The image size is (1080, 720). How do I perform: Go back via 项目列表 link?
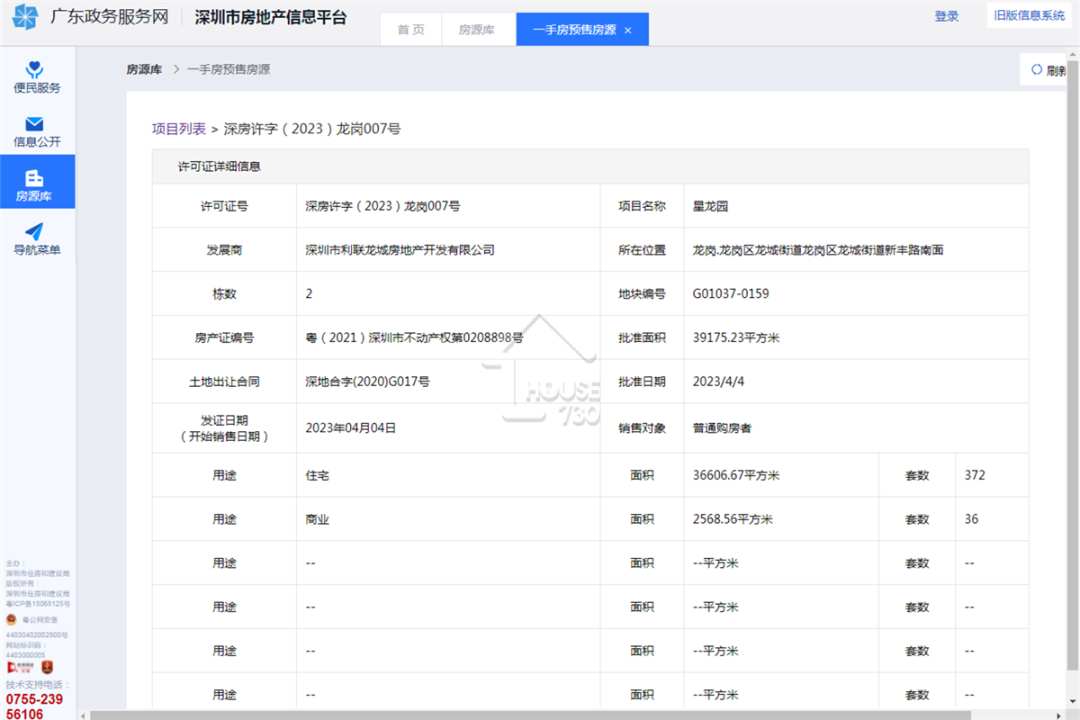pyautogui.click(x=179, y=129)
